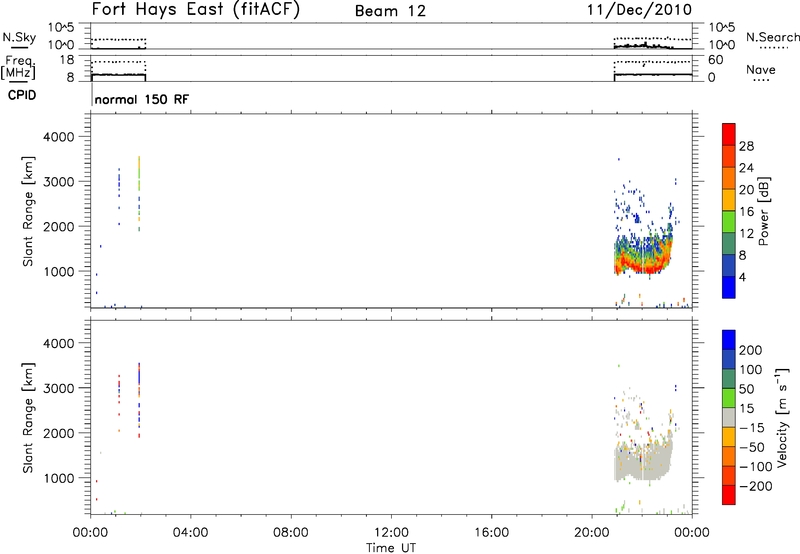Screen dimensions: 800x554
Task: Click the 'Power [dB]' colorbar label
Action: point(763,211)
